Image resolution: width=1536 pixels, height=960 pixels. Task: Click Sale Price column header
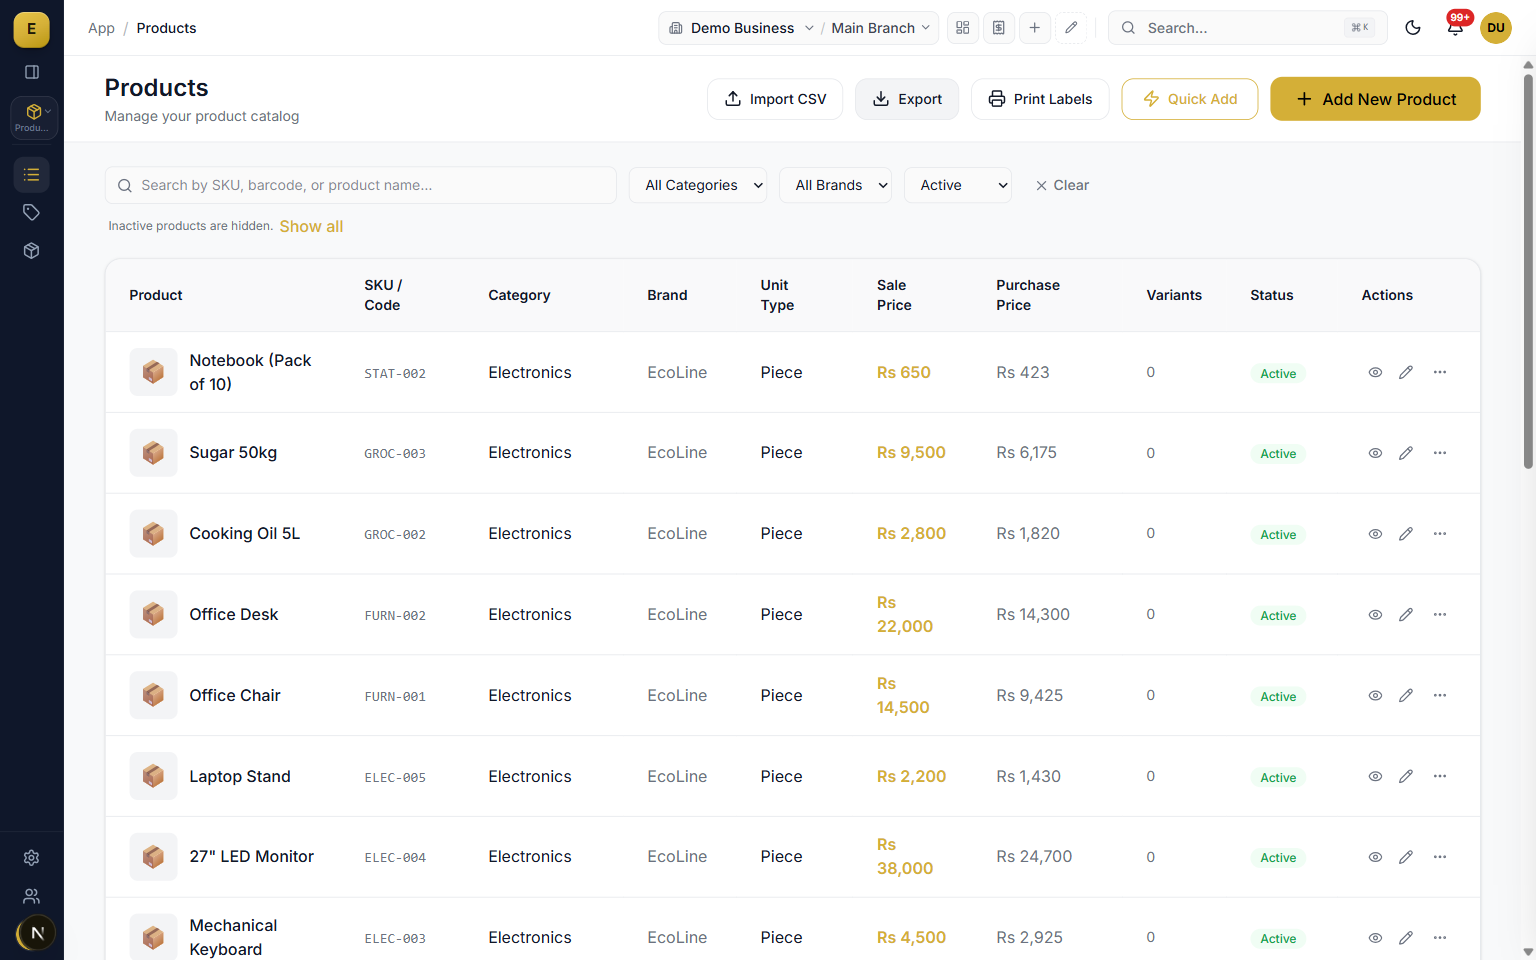894,295
